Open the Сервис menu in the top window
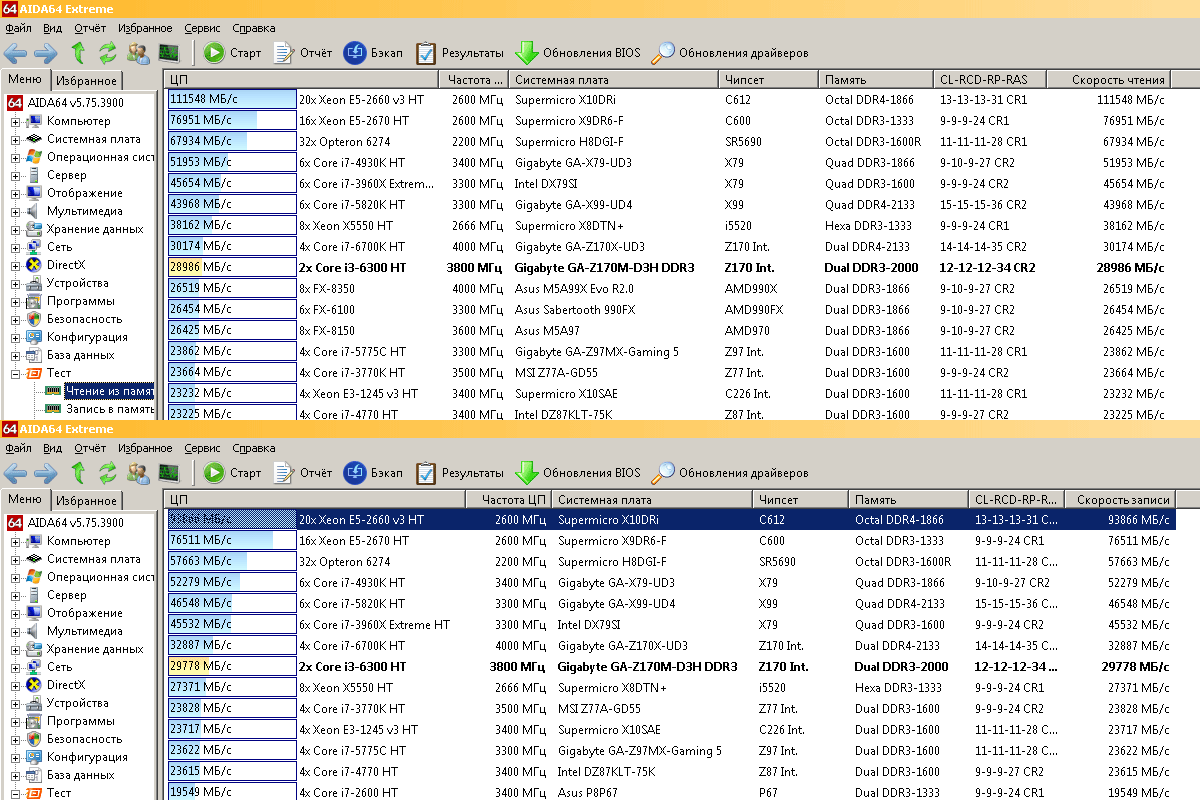The height and width of the screenshot is (800, 1200). click(x=203, y=28)
